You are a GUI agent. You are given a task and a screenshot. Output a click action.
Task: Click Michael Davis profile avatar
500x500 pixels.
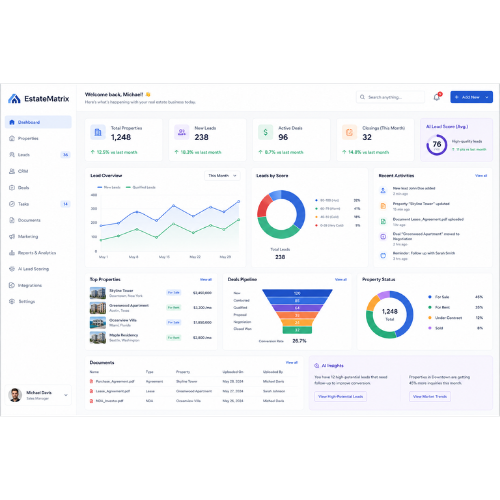pyautogui.click(x=15, y=395)
